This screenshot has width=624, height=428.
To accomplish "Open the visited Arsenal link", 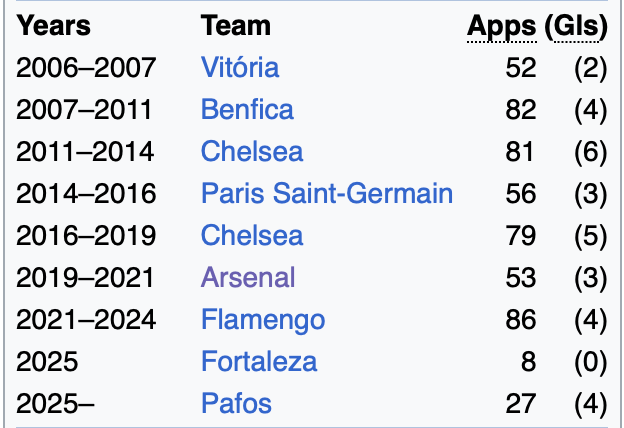I will [x=248, y=278].
